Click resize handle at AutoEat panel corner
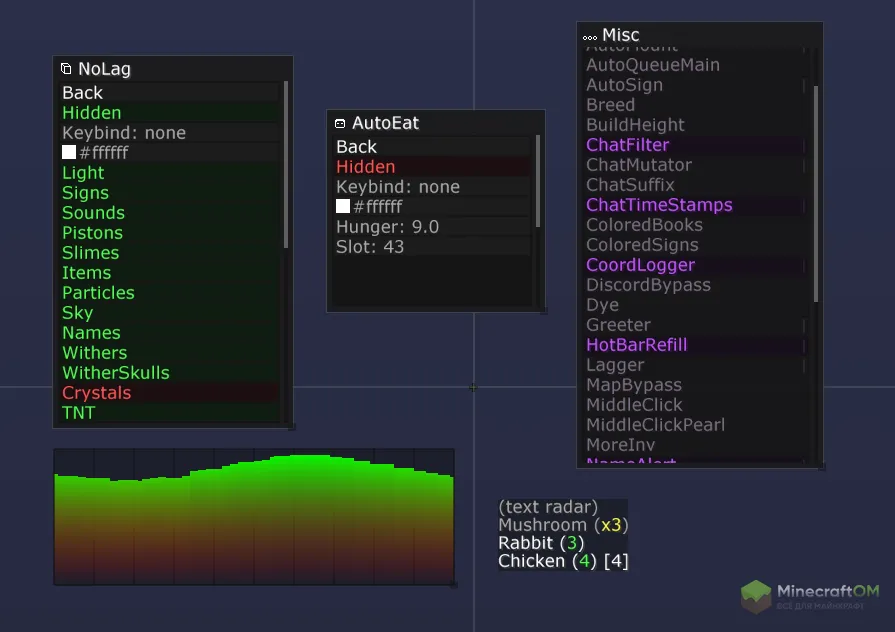Image resolution: width=895 pixels, height=632 pixels. pos(543,310)
